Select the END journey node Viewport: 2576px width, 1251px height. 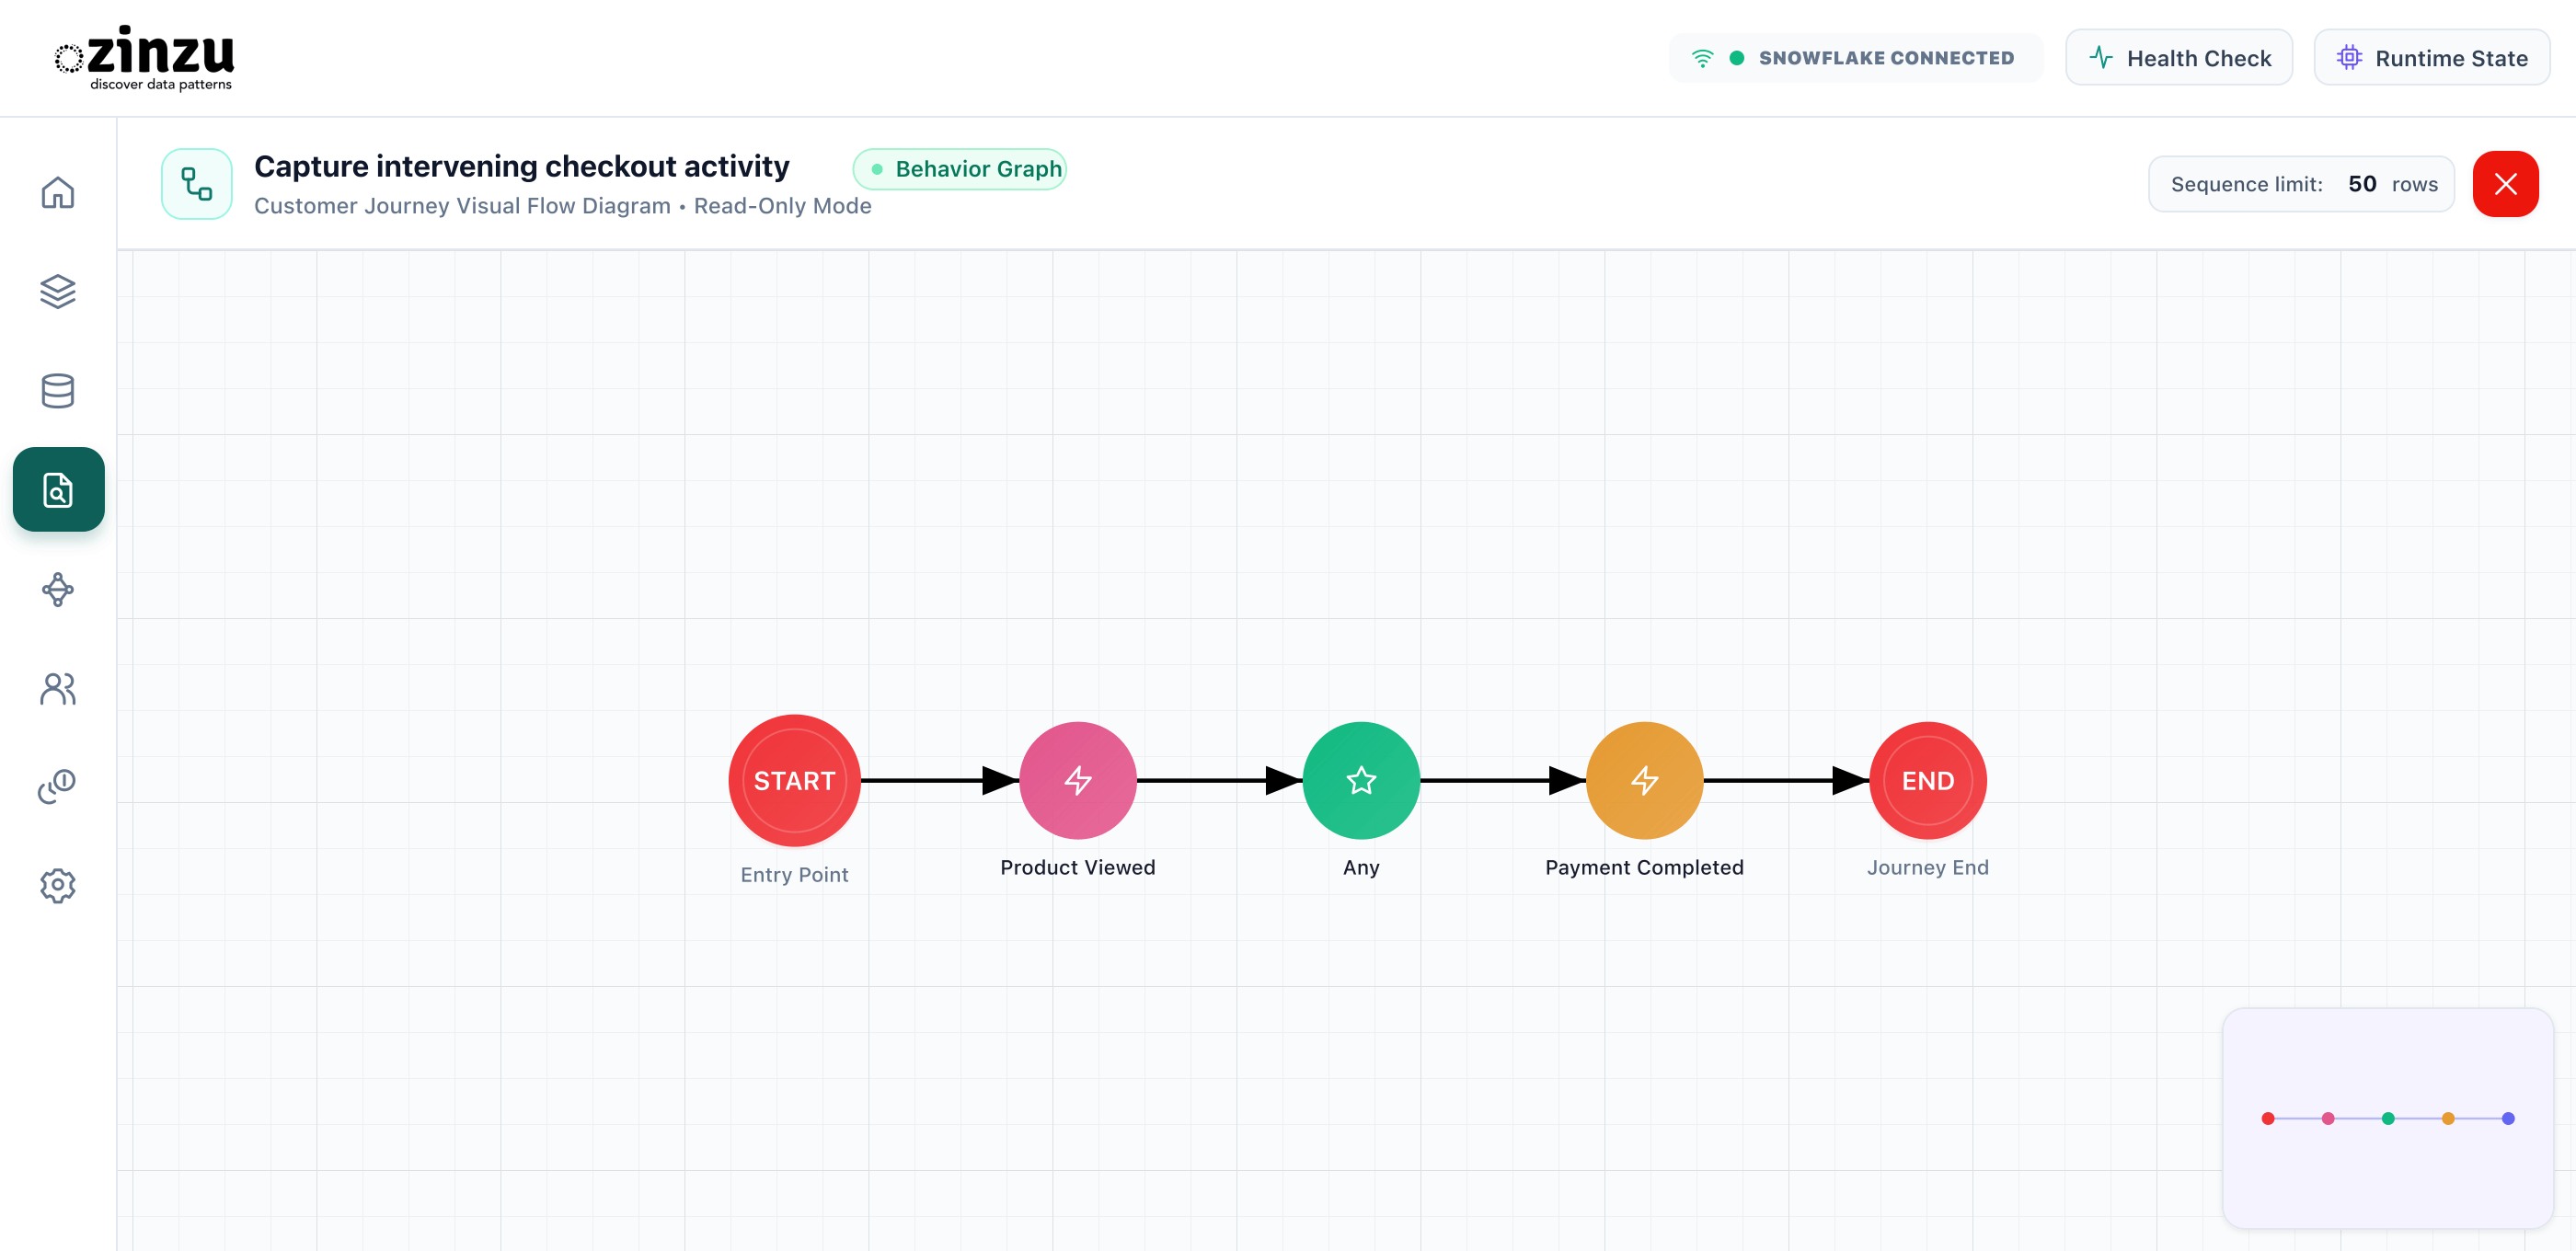1928,780
